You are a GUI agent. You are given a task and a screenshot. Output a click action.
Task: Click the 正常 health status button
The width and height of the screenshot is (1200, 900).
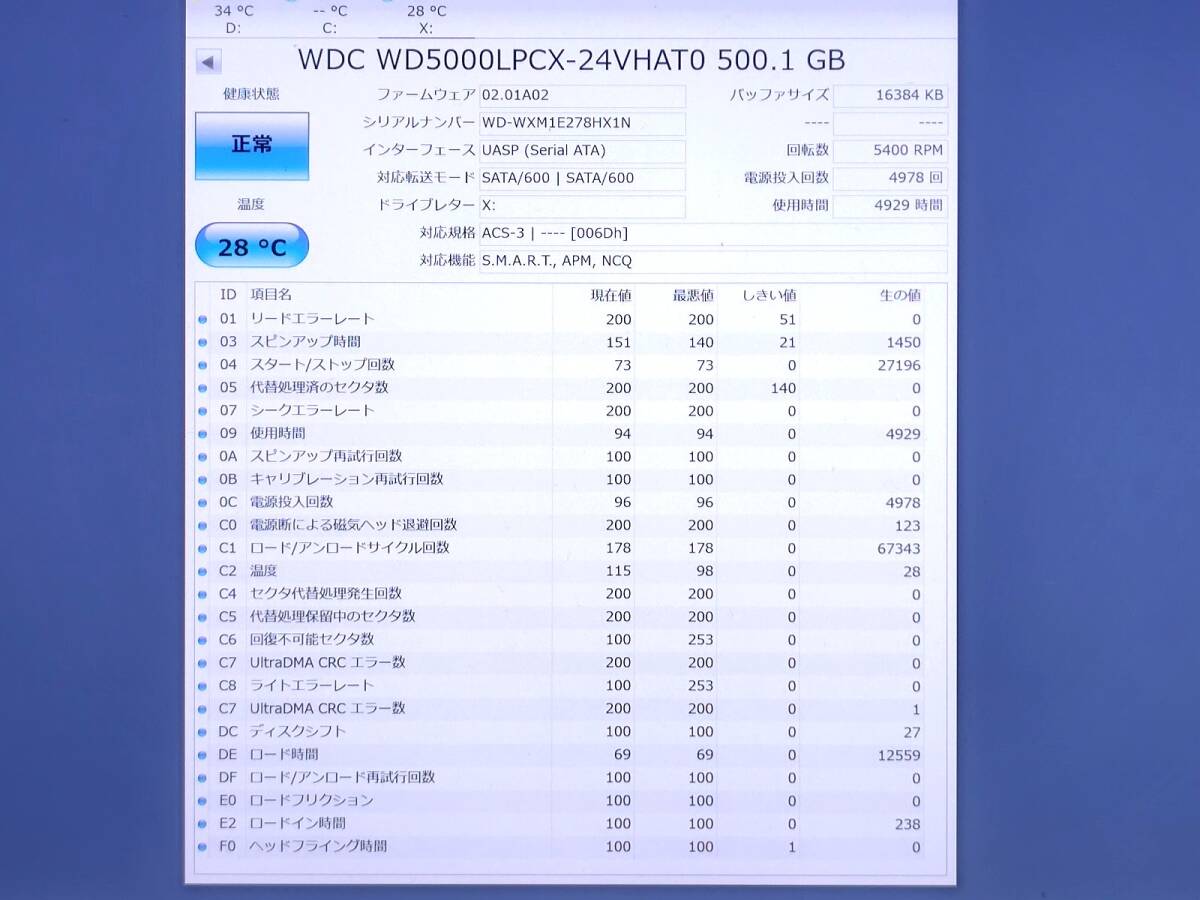252,145
